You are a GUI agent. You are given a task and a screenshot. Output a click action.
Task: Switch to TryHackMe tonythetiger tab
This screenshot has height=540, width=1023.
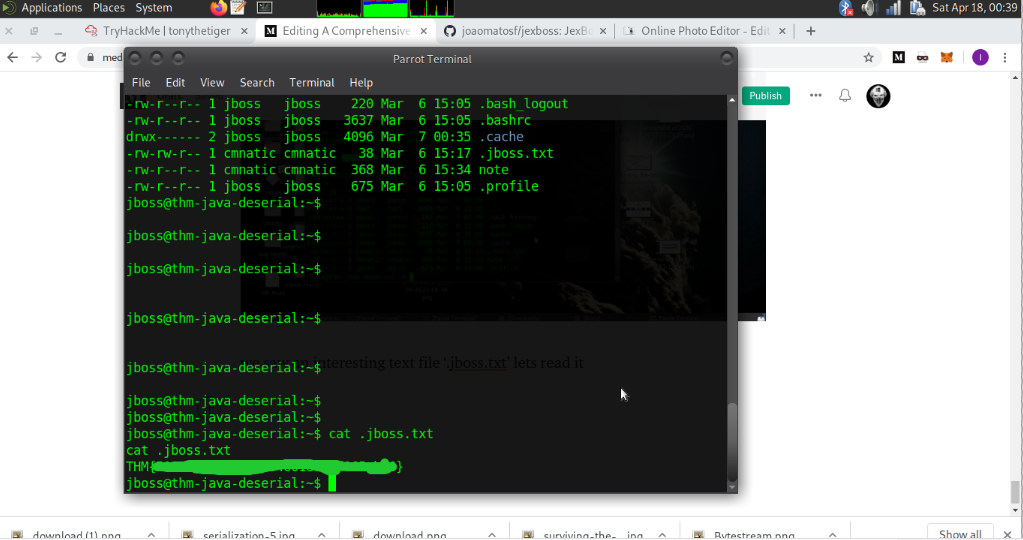[166, 31]
